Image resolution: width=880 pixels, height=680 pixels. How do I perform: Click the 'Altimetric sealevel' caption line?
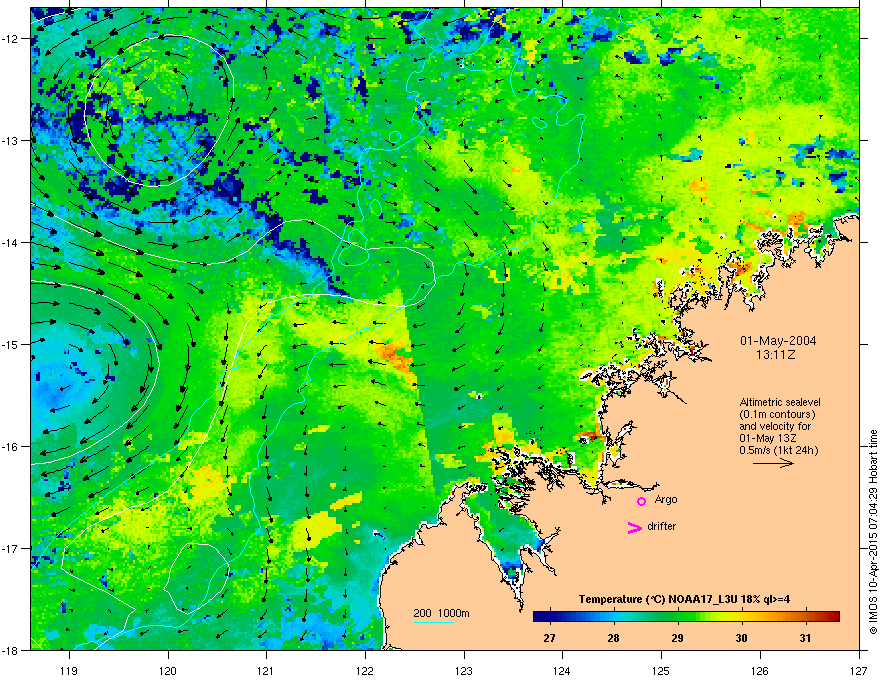pyautogui.click(x=780, y=402)
